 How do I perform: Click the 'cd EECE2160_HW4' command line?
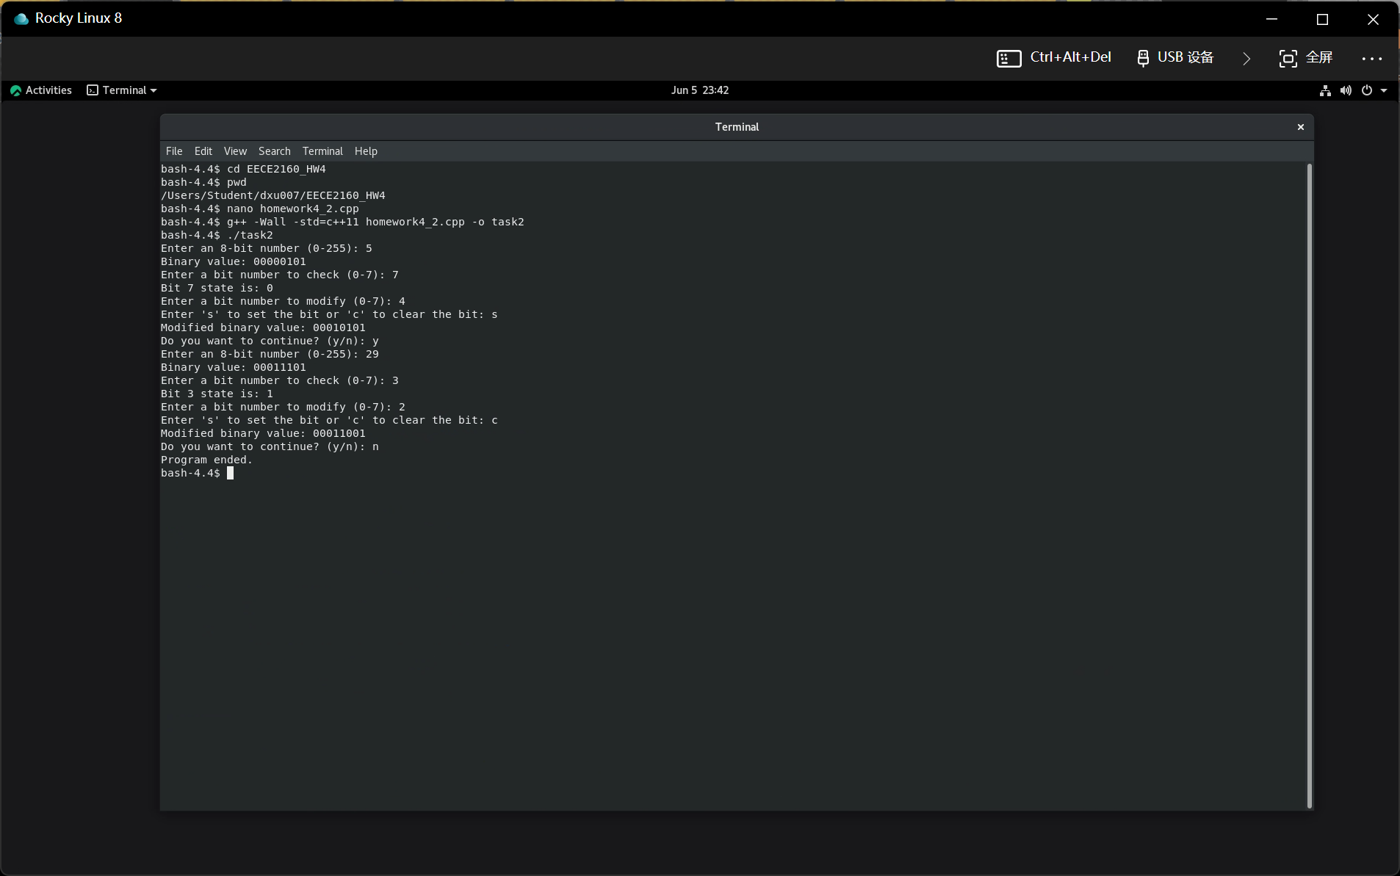(243, 169)
